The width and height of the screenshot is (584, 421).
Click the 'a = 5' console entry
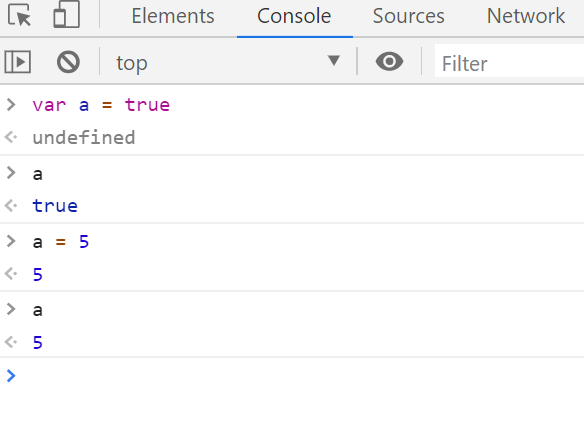[x=61, y=242]
